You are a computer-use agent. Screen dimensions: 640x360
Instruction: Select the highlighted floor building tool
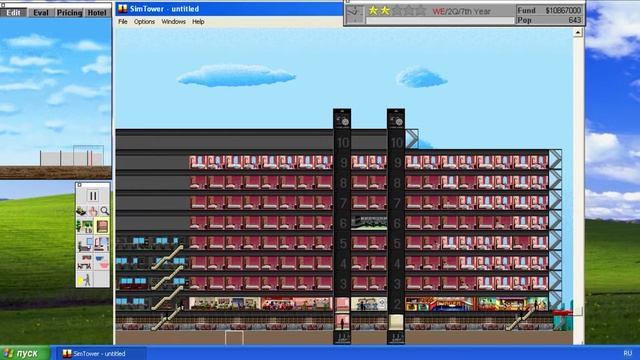point(102,226)
